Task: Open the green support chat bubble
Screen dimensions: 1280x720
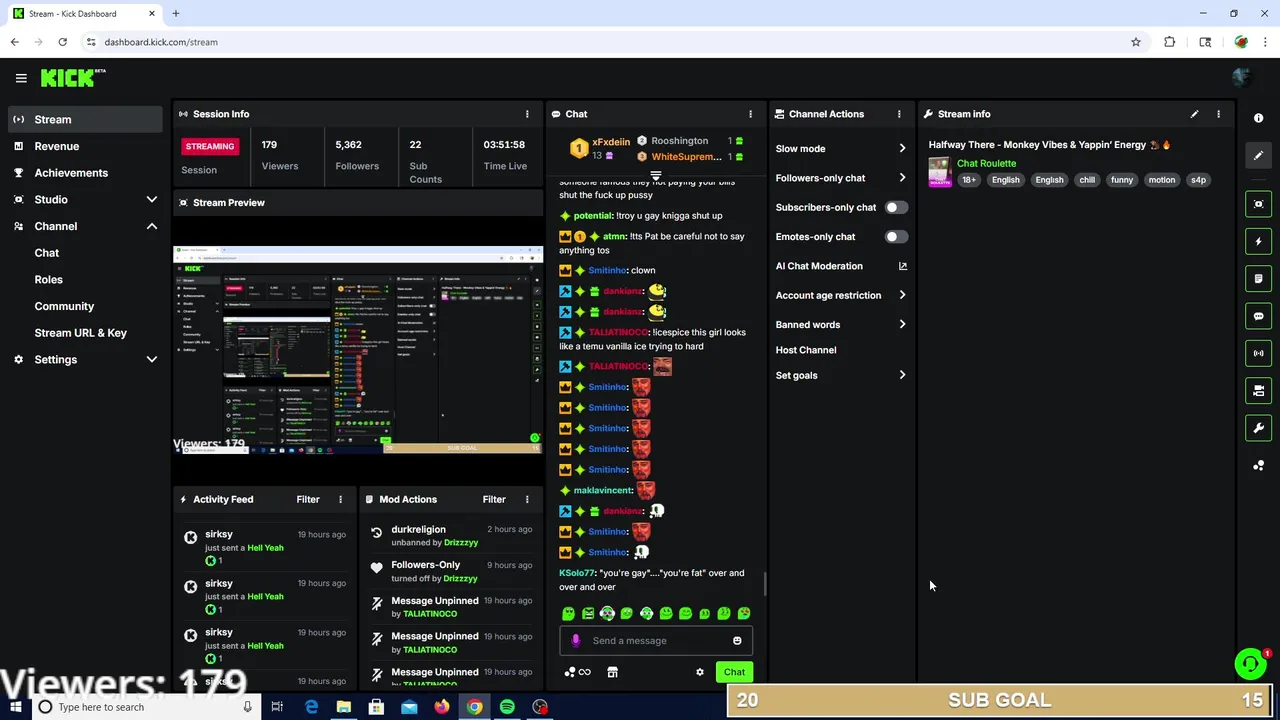Action: point(1250,664)
